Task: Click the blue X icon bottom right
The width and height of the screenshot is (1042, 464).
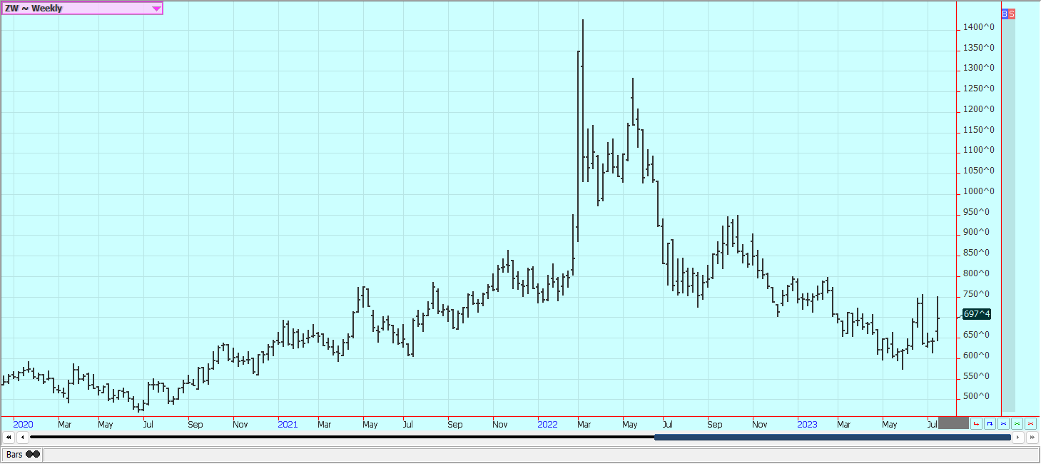Action: 1003,423
